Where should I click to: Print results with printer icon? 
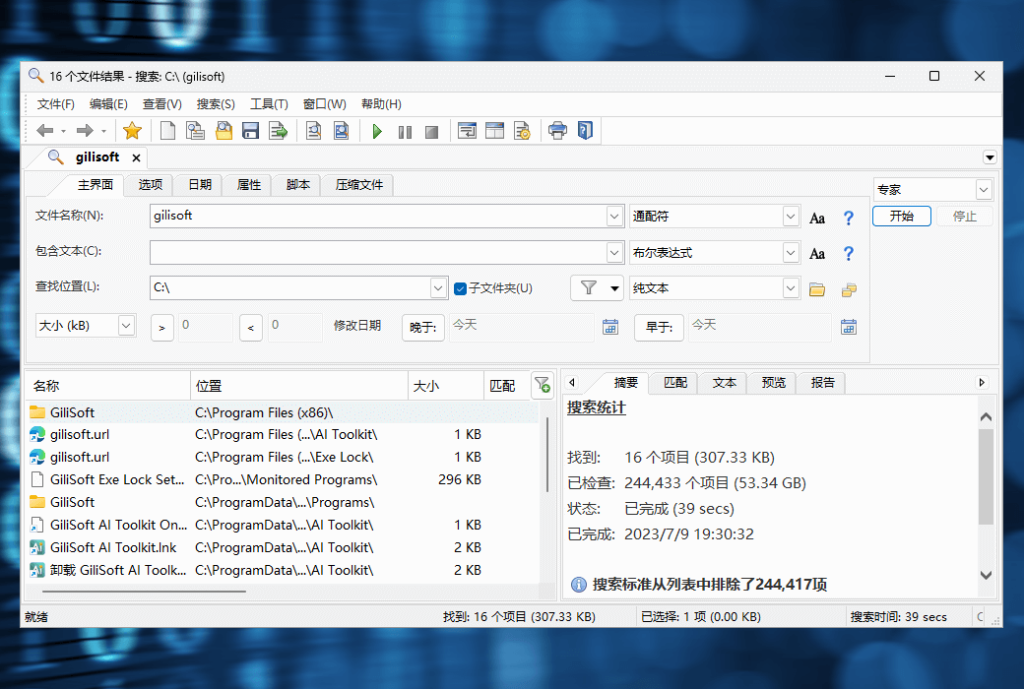[558, 131]
